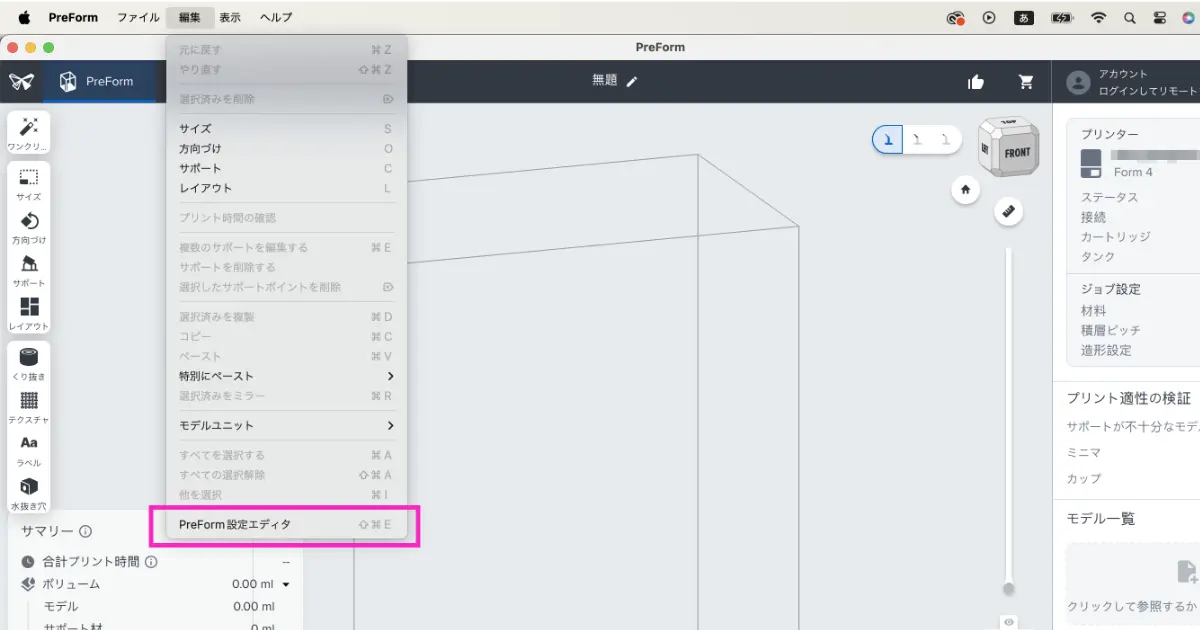Viewport: 1200px width, 630px height.
Task: Select the middle view mode button
Action: pyautogui.click(x=917, y=140)
